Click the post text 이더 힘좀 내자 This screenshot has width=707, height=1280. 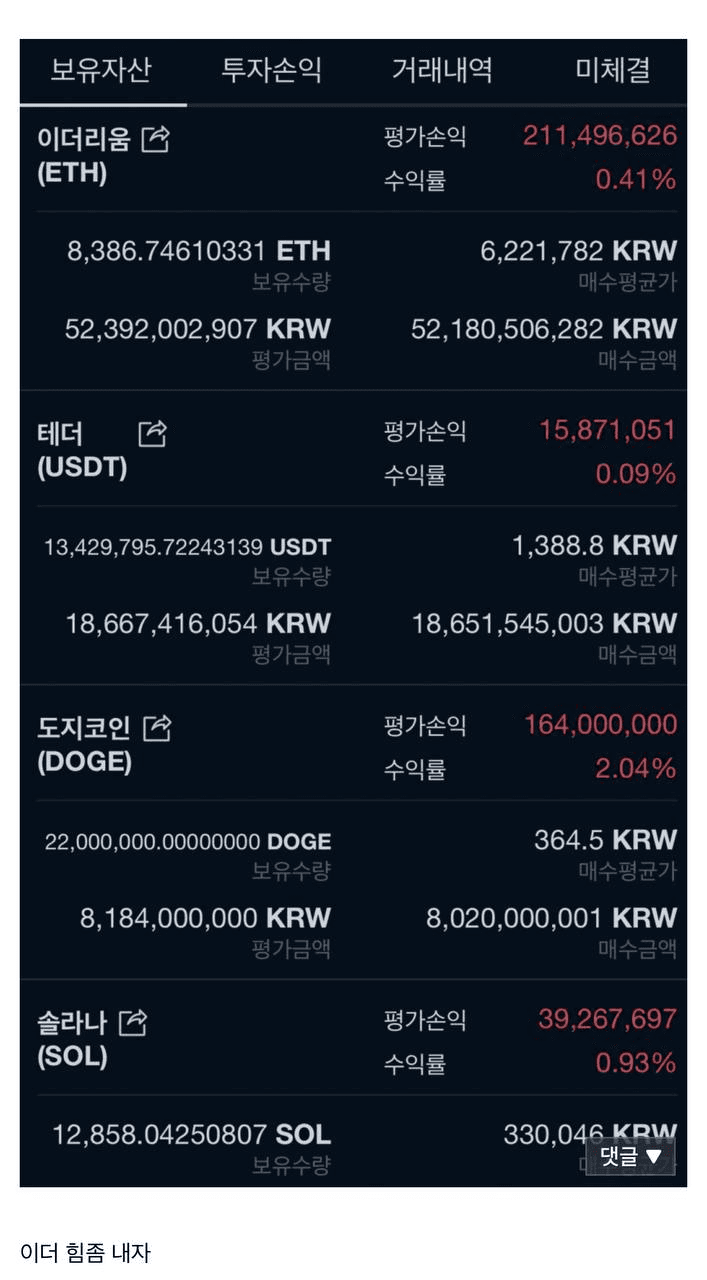(85, 1251)
